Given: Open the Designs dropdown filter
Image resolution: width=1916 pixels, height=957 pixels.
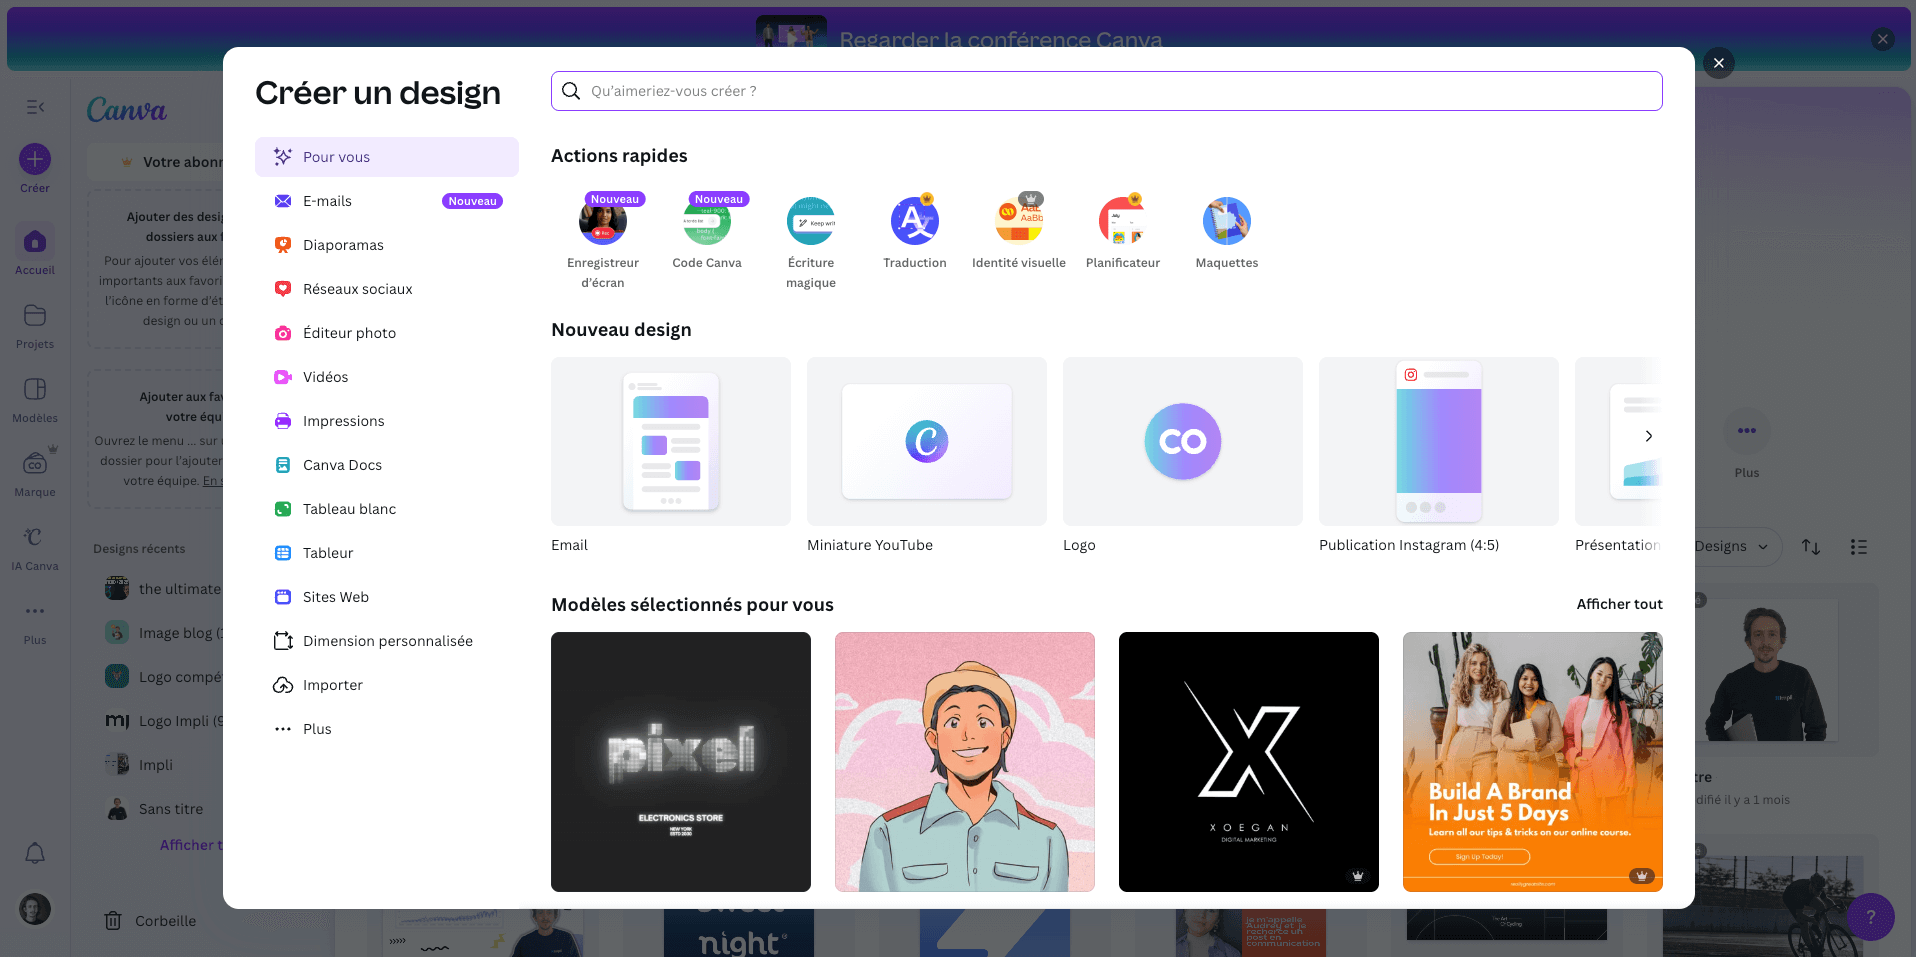Looking at the screenshot, I should pyautogui.click(x=1732, y=546).
